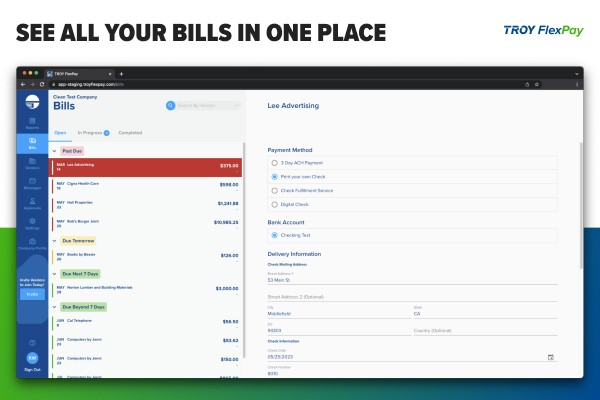The image size is (600, 400).
Task: Select the $53.62 Computers by Jenni bill
Action: coord(145,342)
